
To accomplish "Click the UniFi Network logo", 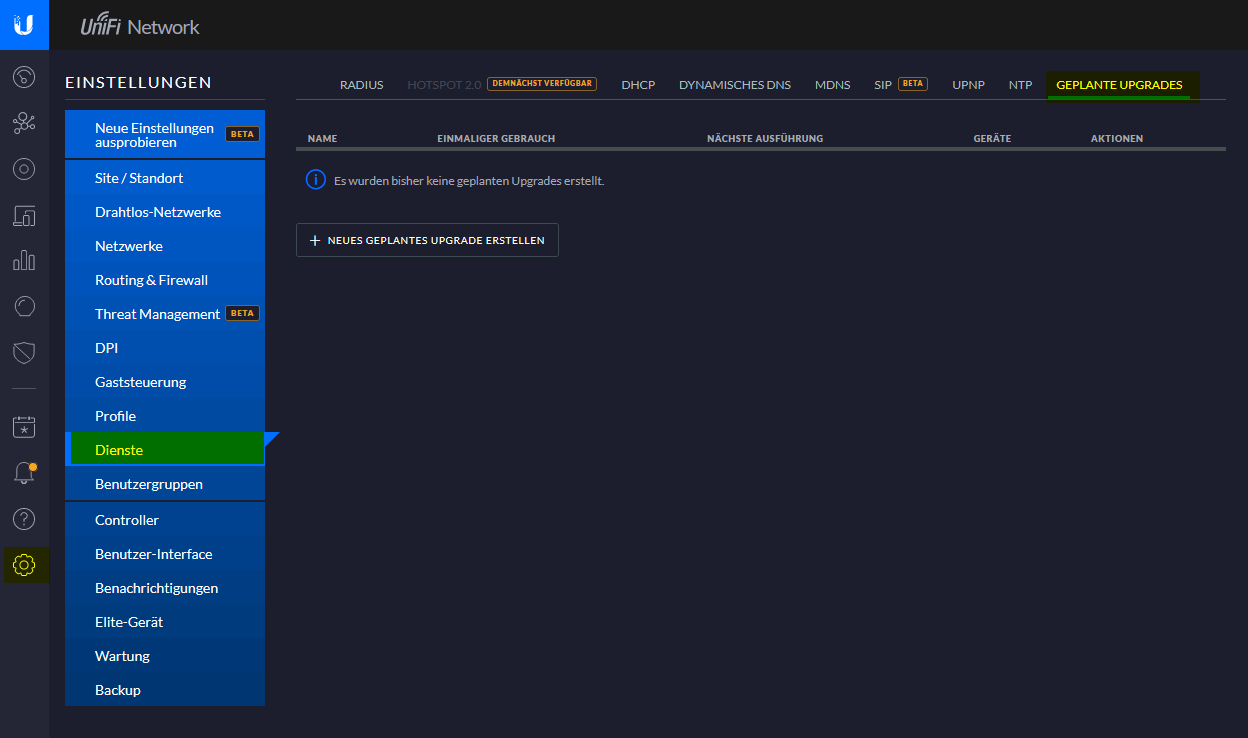I will point(140,27).
